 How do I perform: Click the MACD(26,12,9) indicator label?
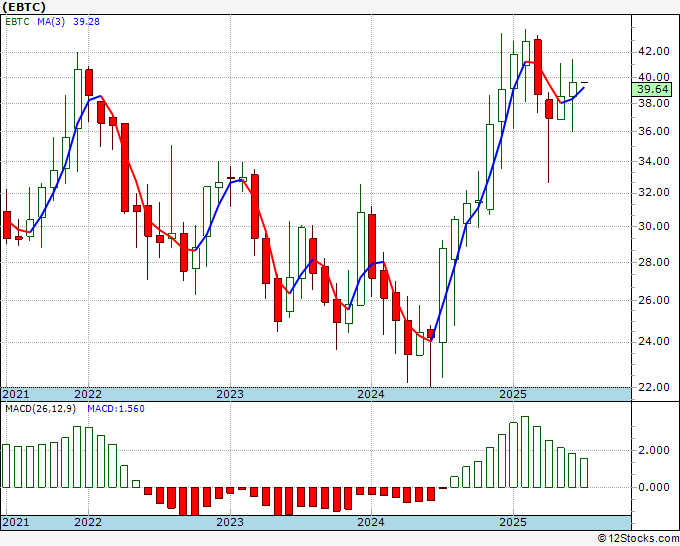[x=41, y=409]
